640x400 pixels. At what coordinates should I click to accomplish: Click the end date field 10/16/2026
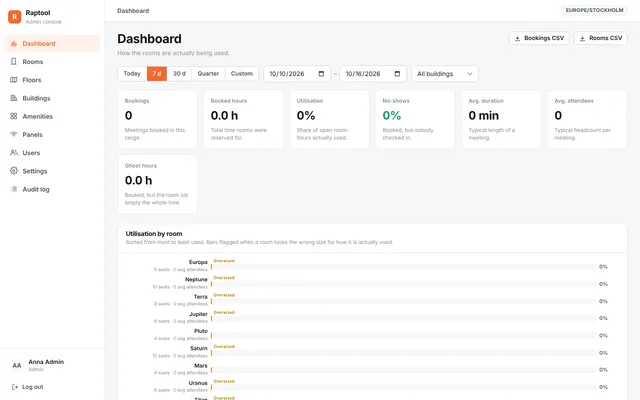click(373, 74)
